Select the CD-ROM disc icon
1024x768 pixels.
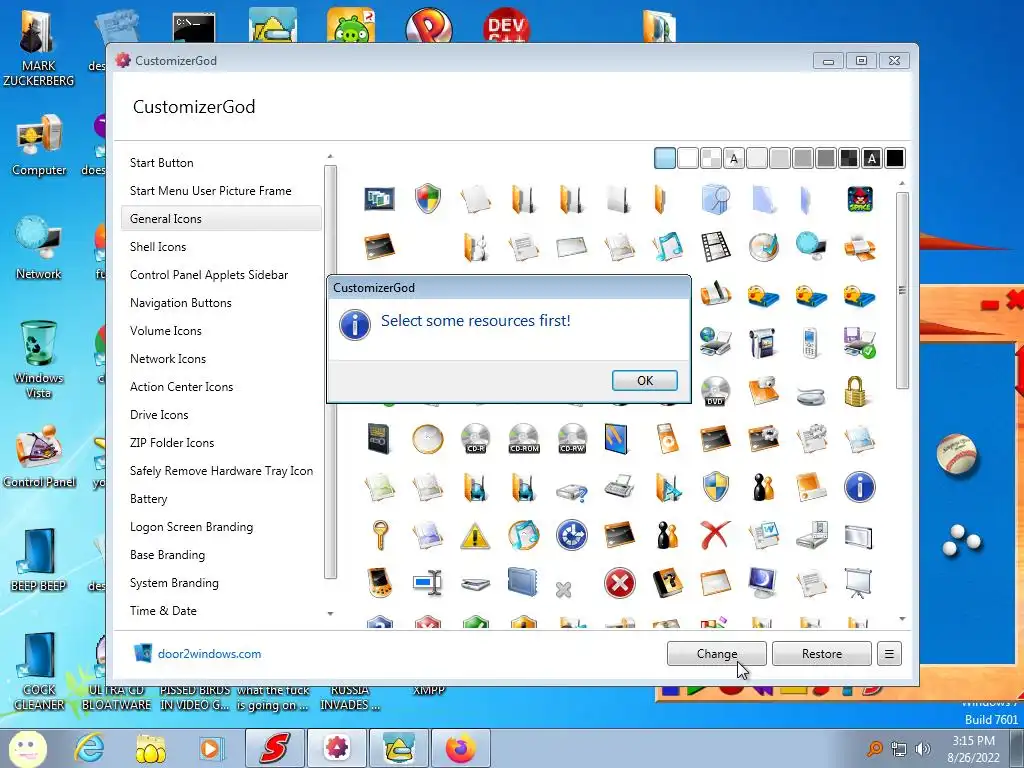tap(524, 439)
